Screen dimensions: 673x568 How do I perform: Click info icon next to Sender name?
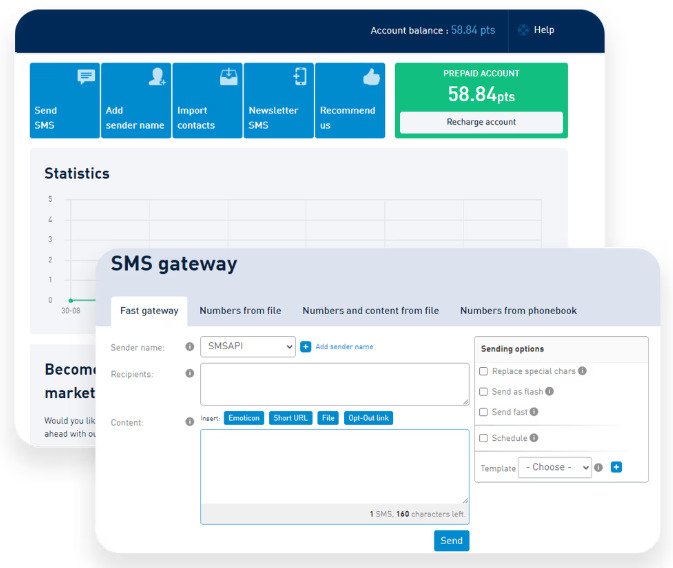click(x=190, y=347)
